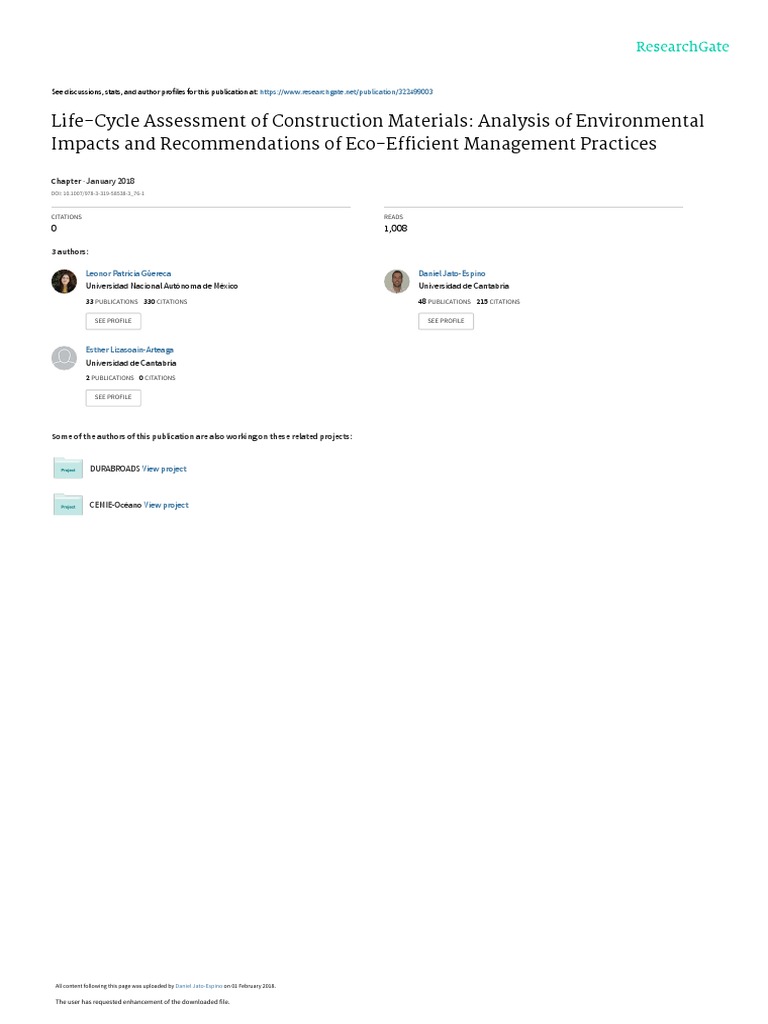768x1024 pixels.
Task: Open View project link for DURABROADS
Action: (164, 469)
